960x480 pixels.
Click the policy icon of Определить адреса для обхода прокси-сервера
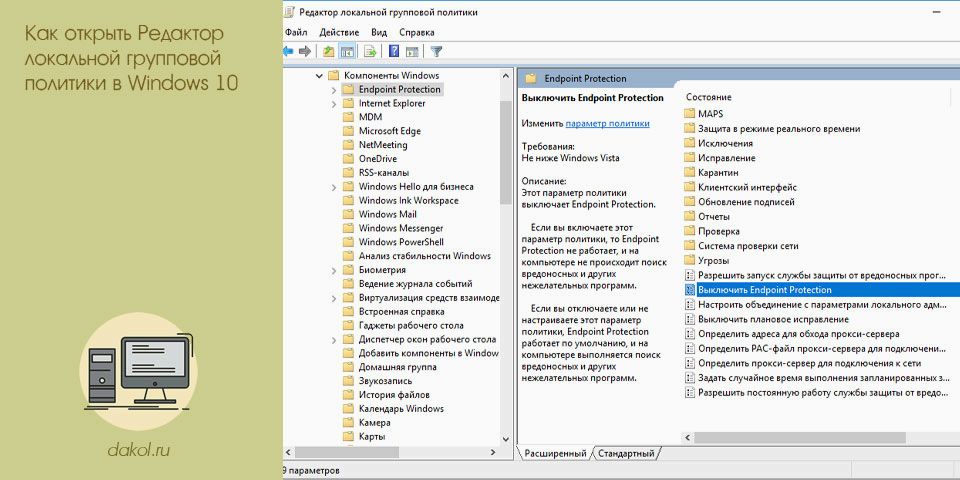(689, 334)
